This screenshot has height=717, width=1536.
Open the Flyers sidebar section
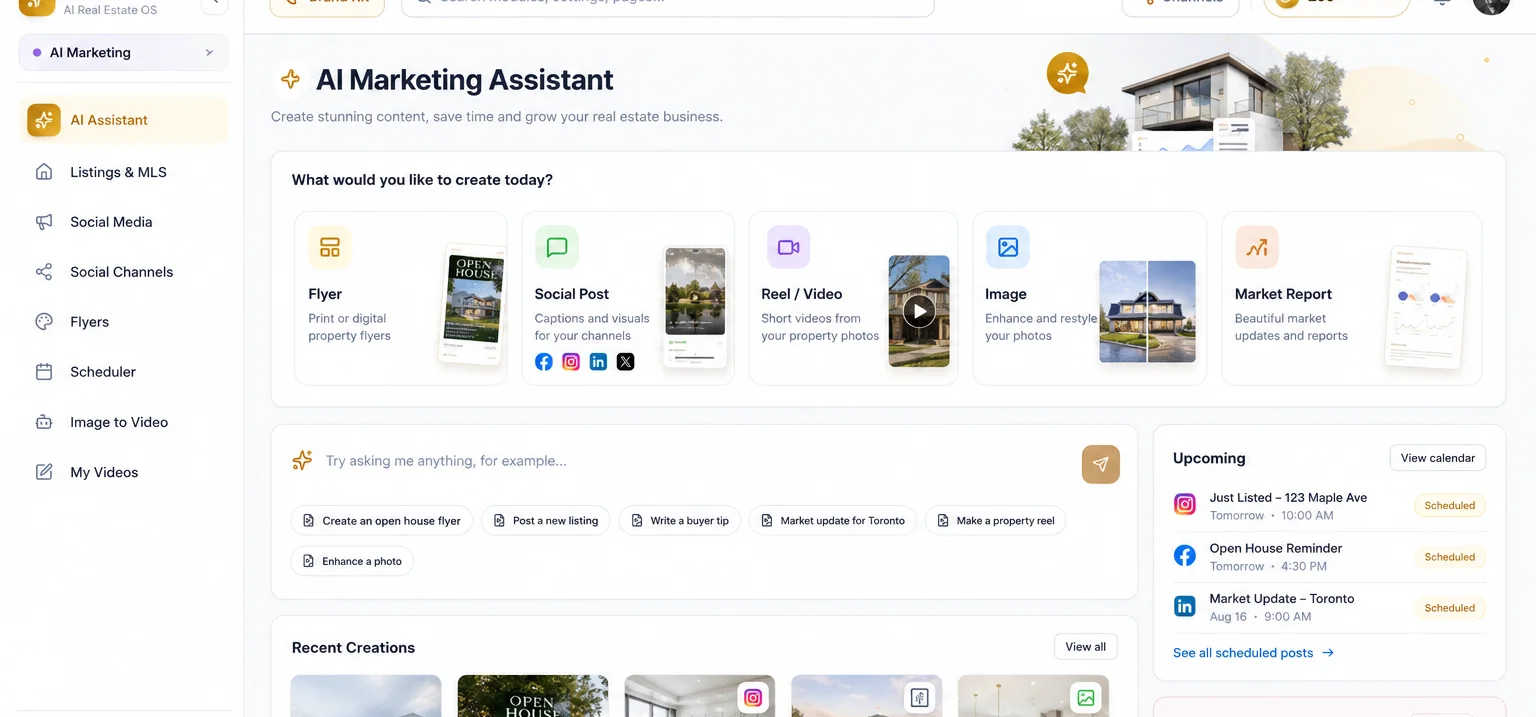(x=89, y=322)
